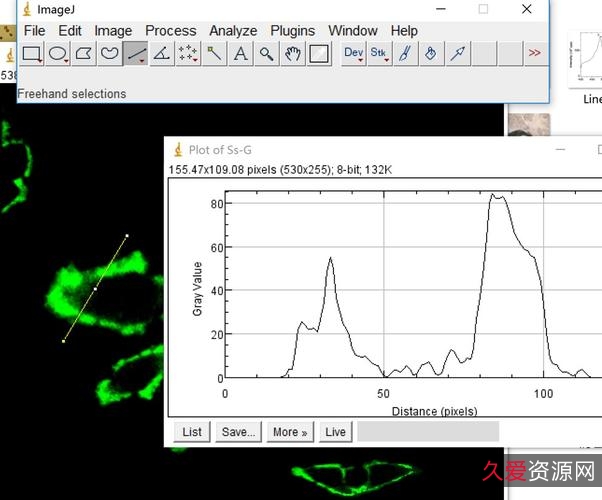Image resolution: width=602 pixels, height=500 pixels.
Task: Choose the Polygon selection tool
Action: point(84,54)
